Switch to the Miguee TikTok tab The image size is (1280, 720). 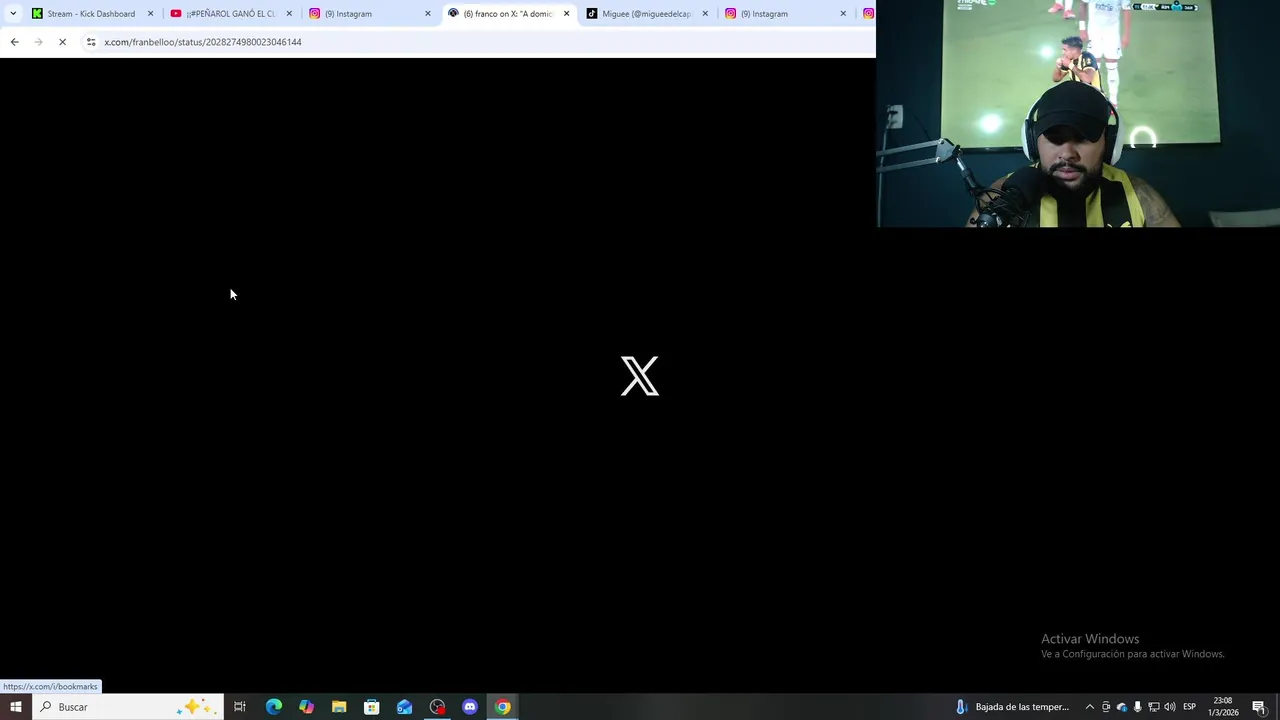pyautogui.click(x=647, y=14)
